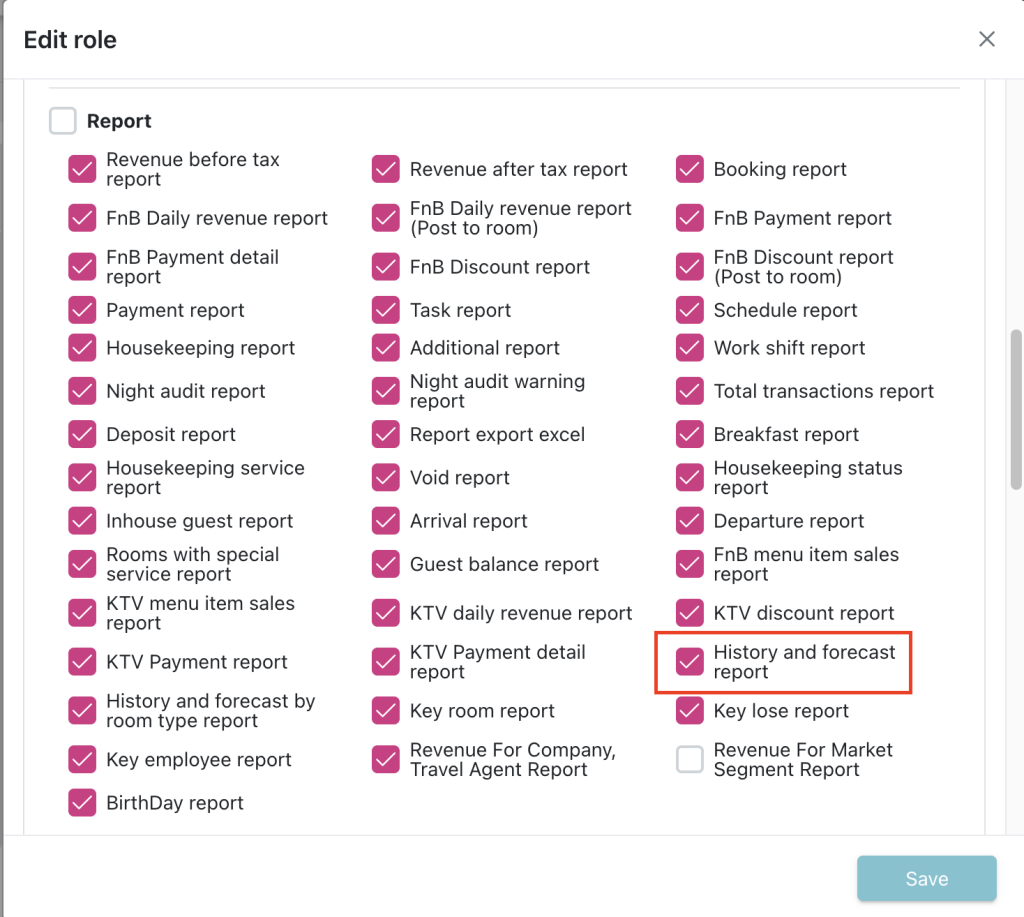Uncheck Key employee report

point(82,760)
